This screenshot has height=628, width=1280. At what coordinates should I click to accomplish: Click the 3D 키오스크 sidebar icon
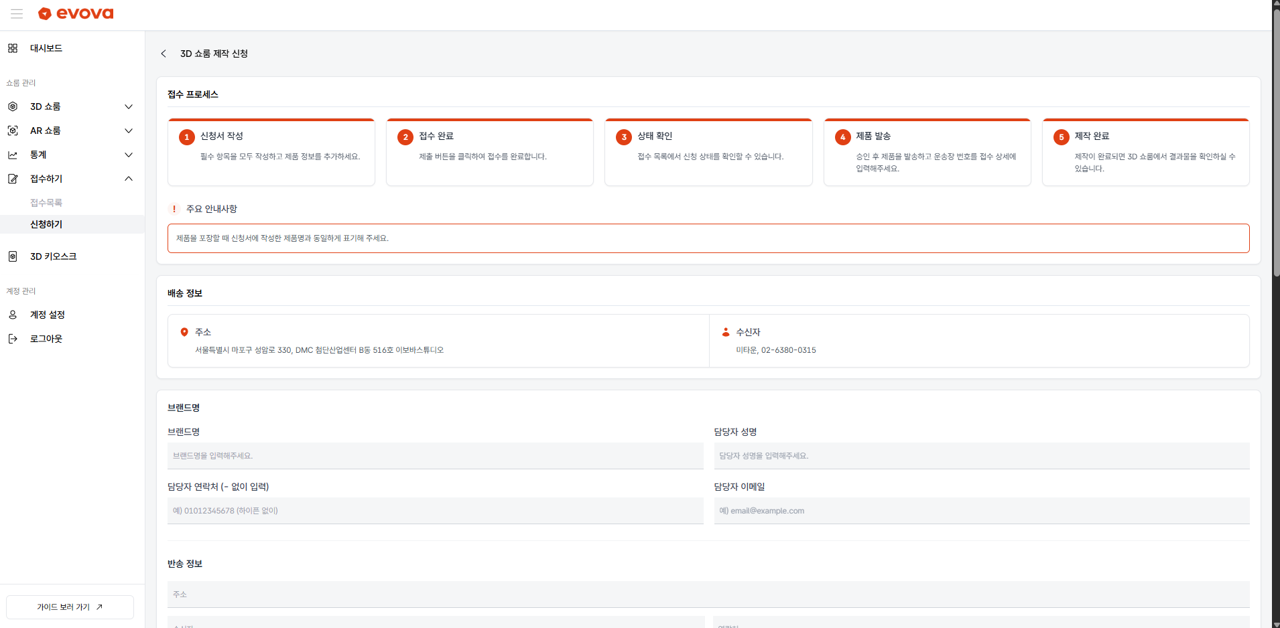pos(13,257)
